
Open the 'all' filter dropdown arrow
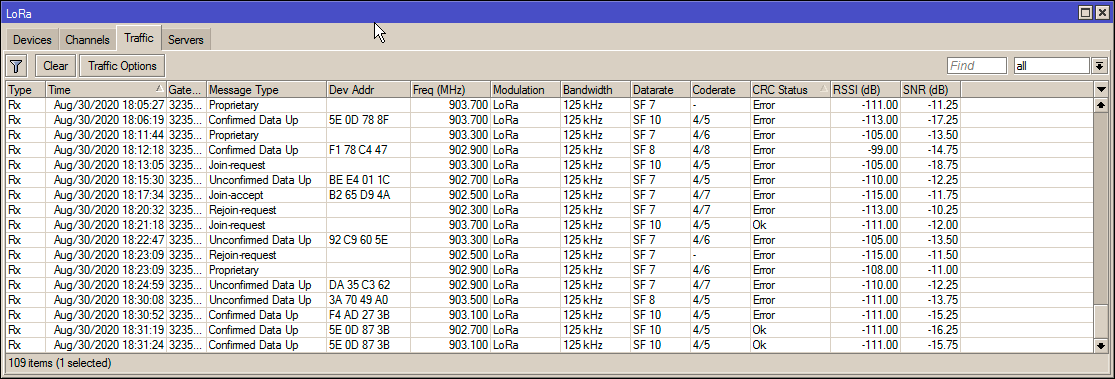point(1099,66)
